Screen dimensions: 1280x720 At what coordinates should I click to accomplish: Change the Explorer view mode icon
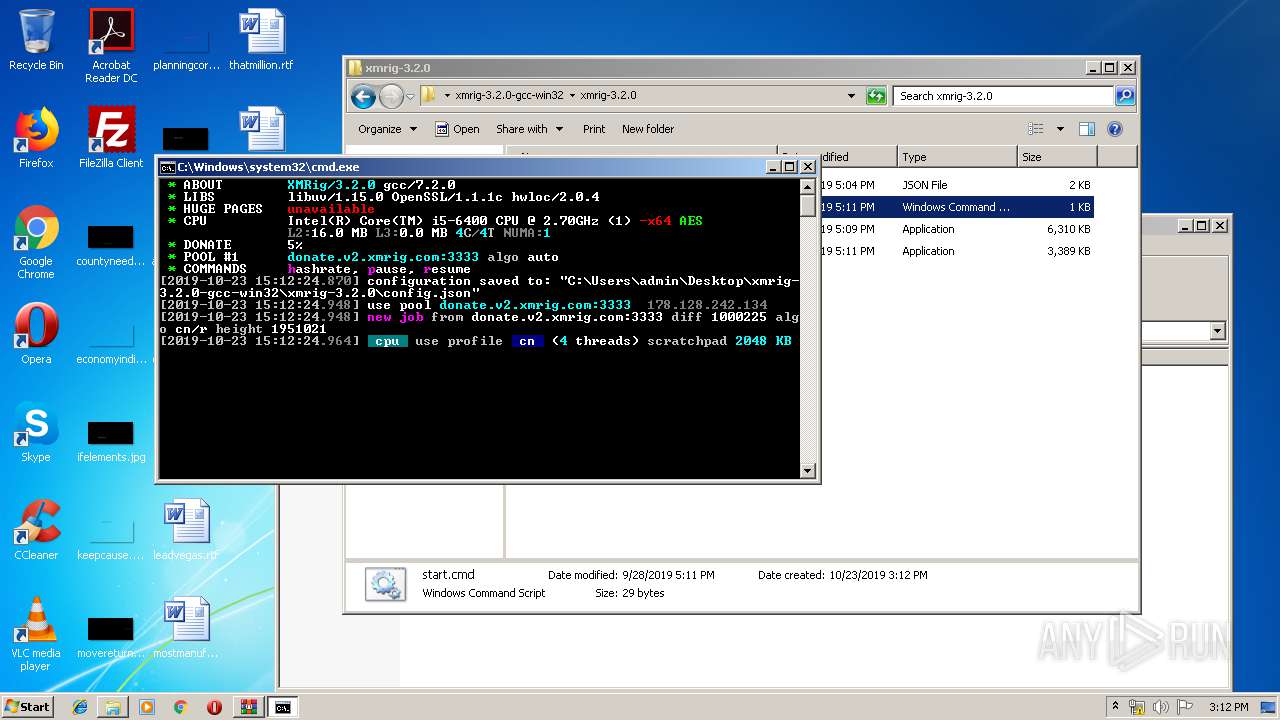click(1035, 129)
